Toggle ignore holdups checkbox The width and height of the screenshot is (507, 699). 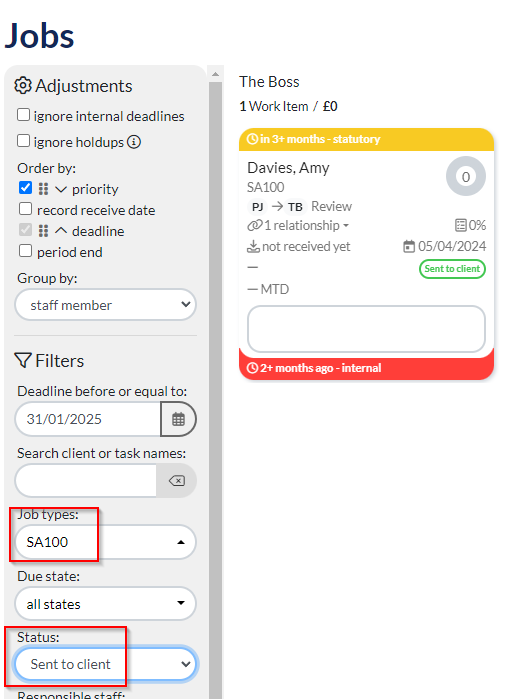pos(23,141)
